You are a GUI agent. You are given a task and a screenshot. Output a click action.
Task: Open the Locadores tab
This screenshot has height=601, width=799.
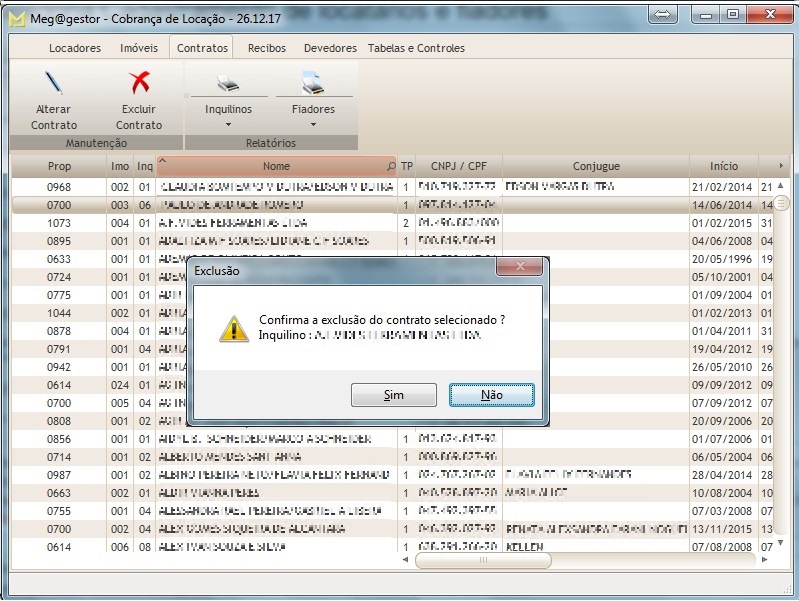75,48
